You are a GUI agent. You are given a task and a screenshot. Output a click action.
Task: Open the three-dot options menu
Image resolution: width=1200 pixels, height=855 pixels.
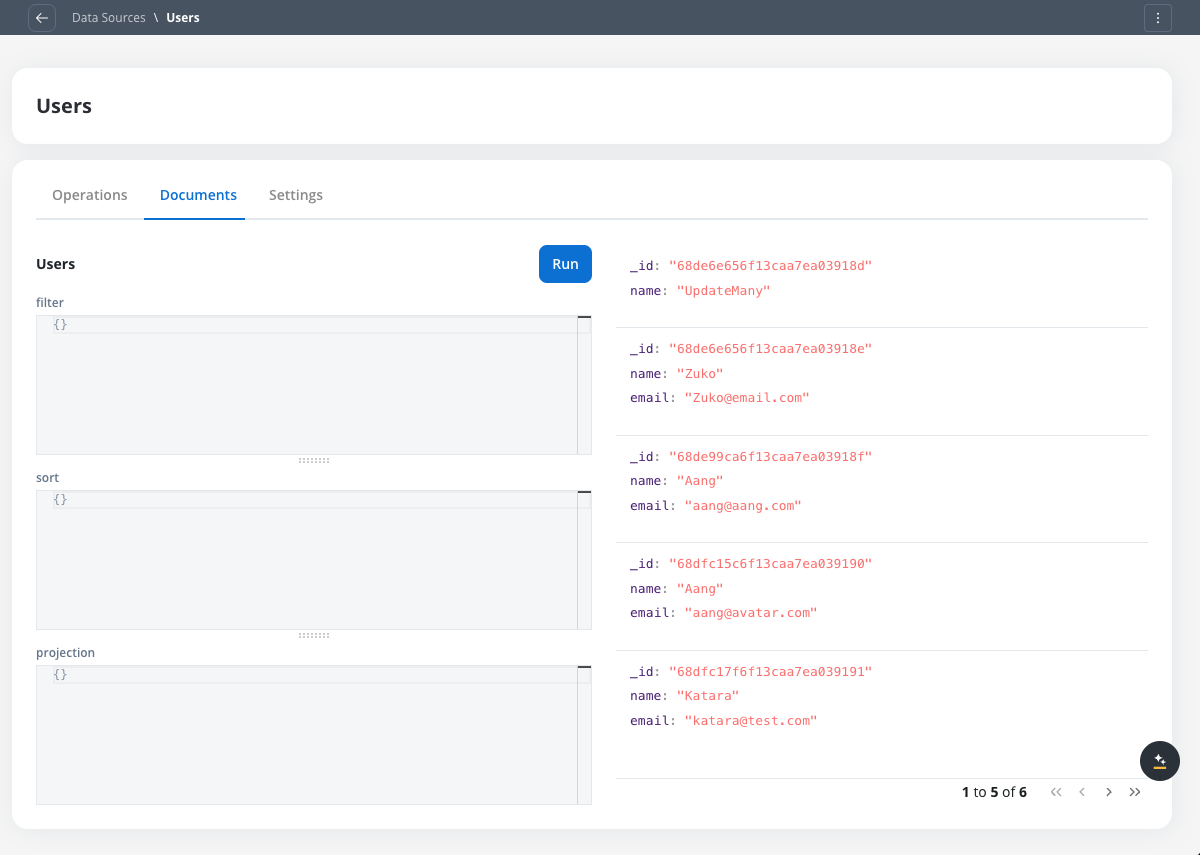[x=1157, y=18]
